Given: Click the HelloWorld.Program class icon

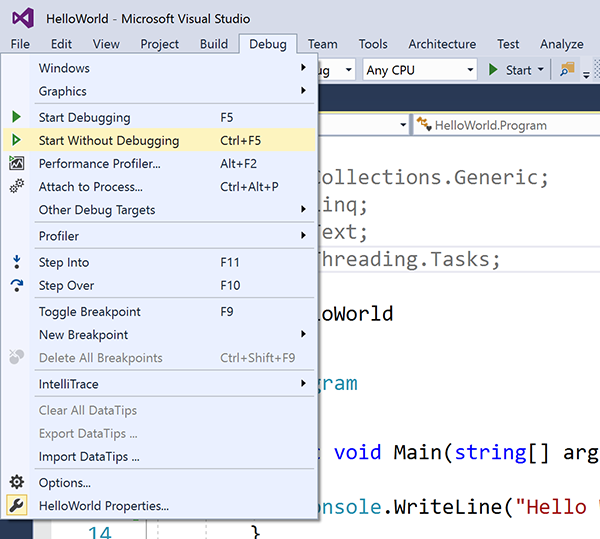Looking at the screenshot, I should (x=424, y=124).
